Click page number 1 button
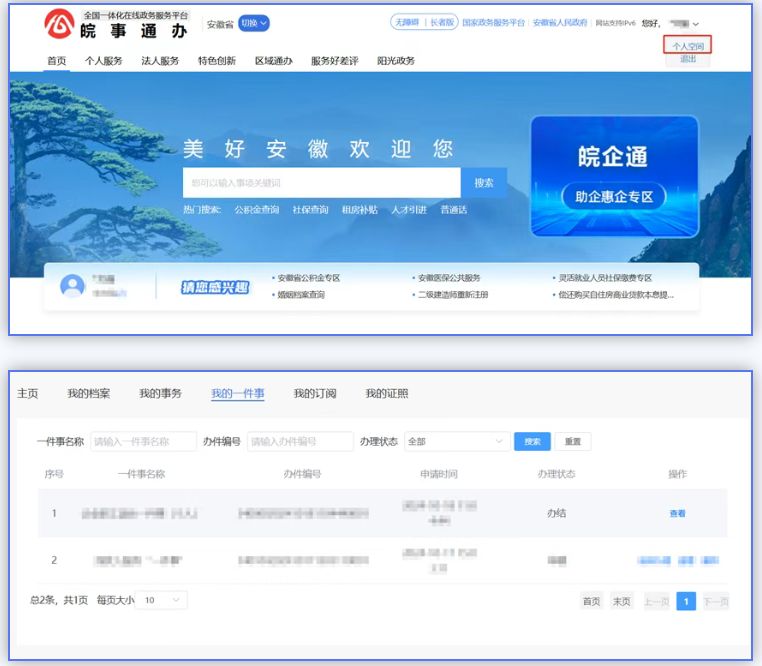Screen dimensions: 762x666 [686, 601]
